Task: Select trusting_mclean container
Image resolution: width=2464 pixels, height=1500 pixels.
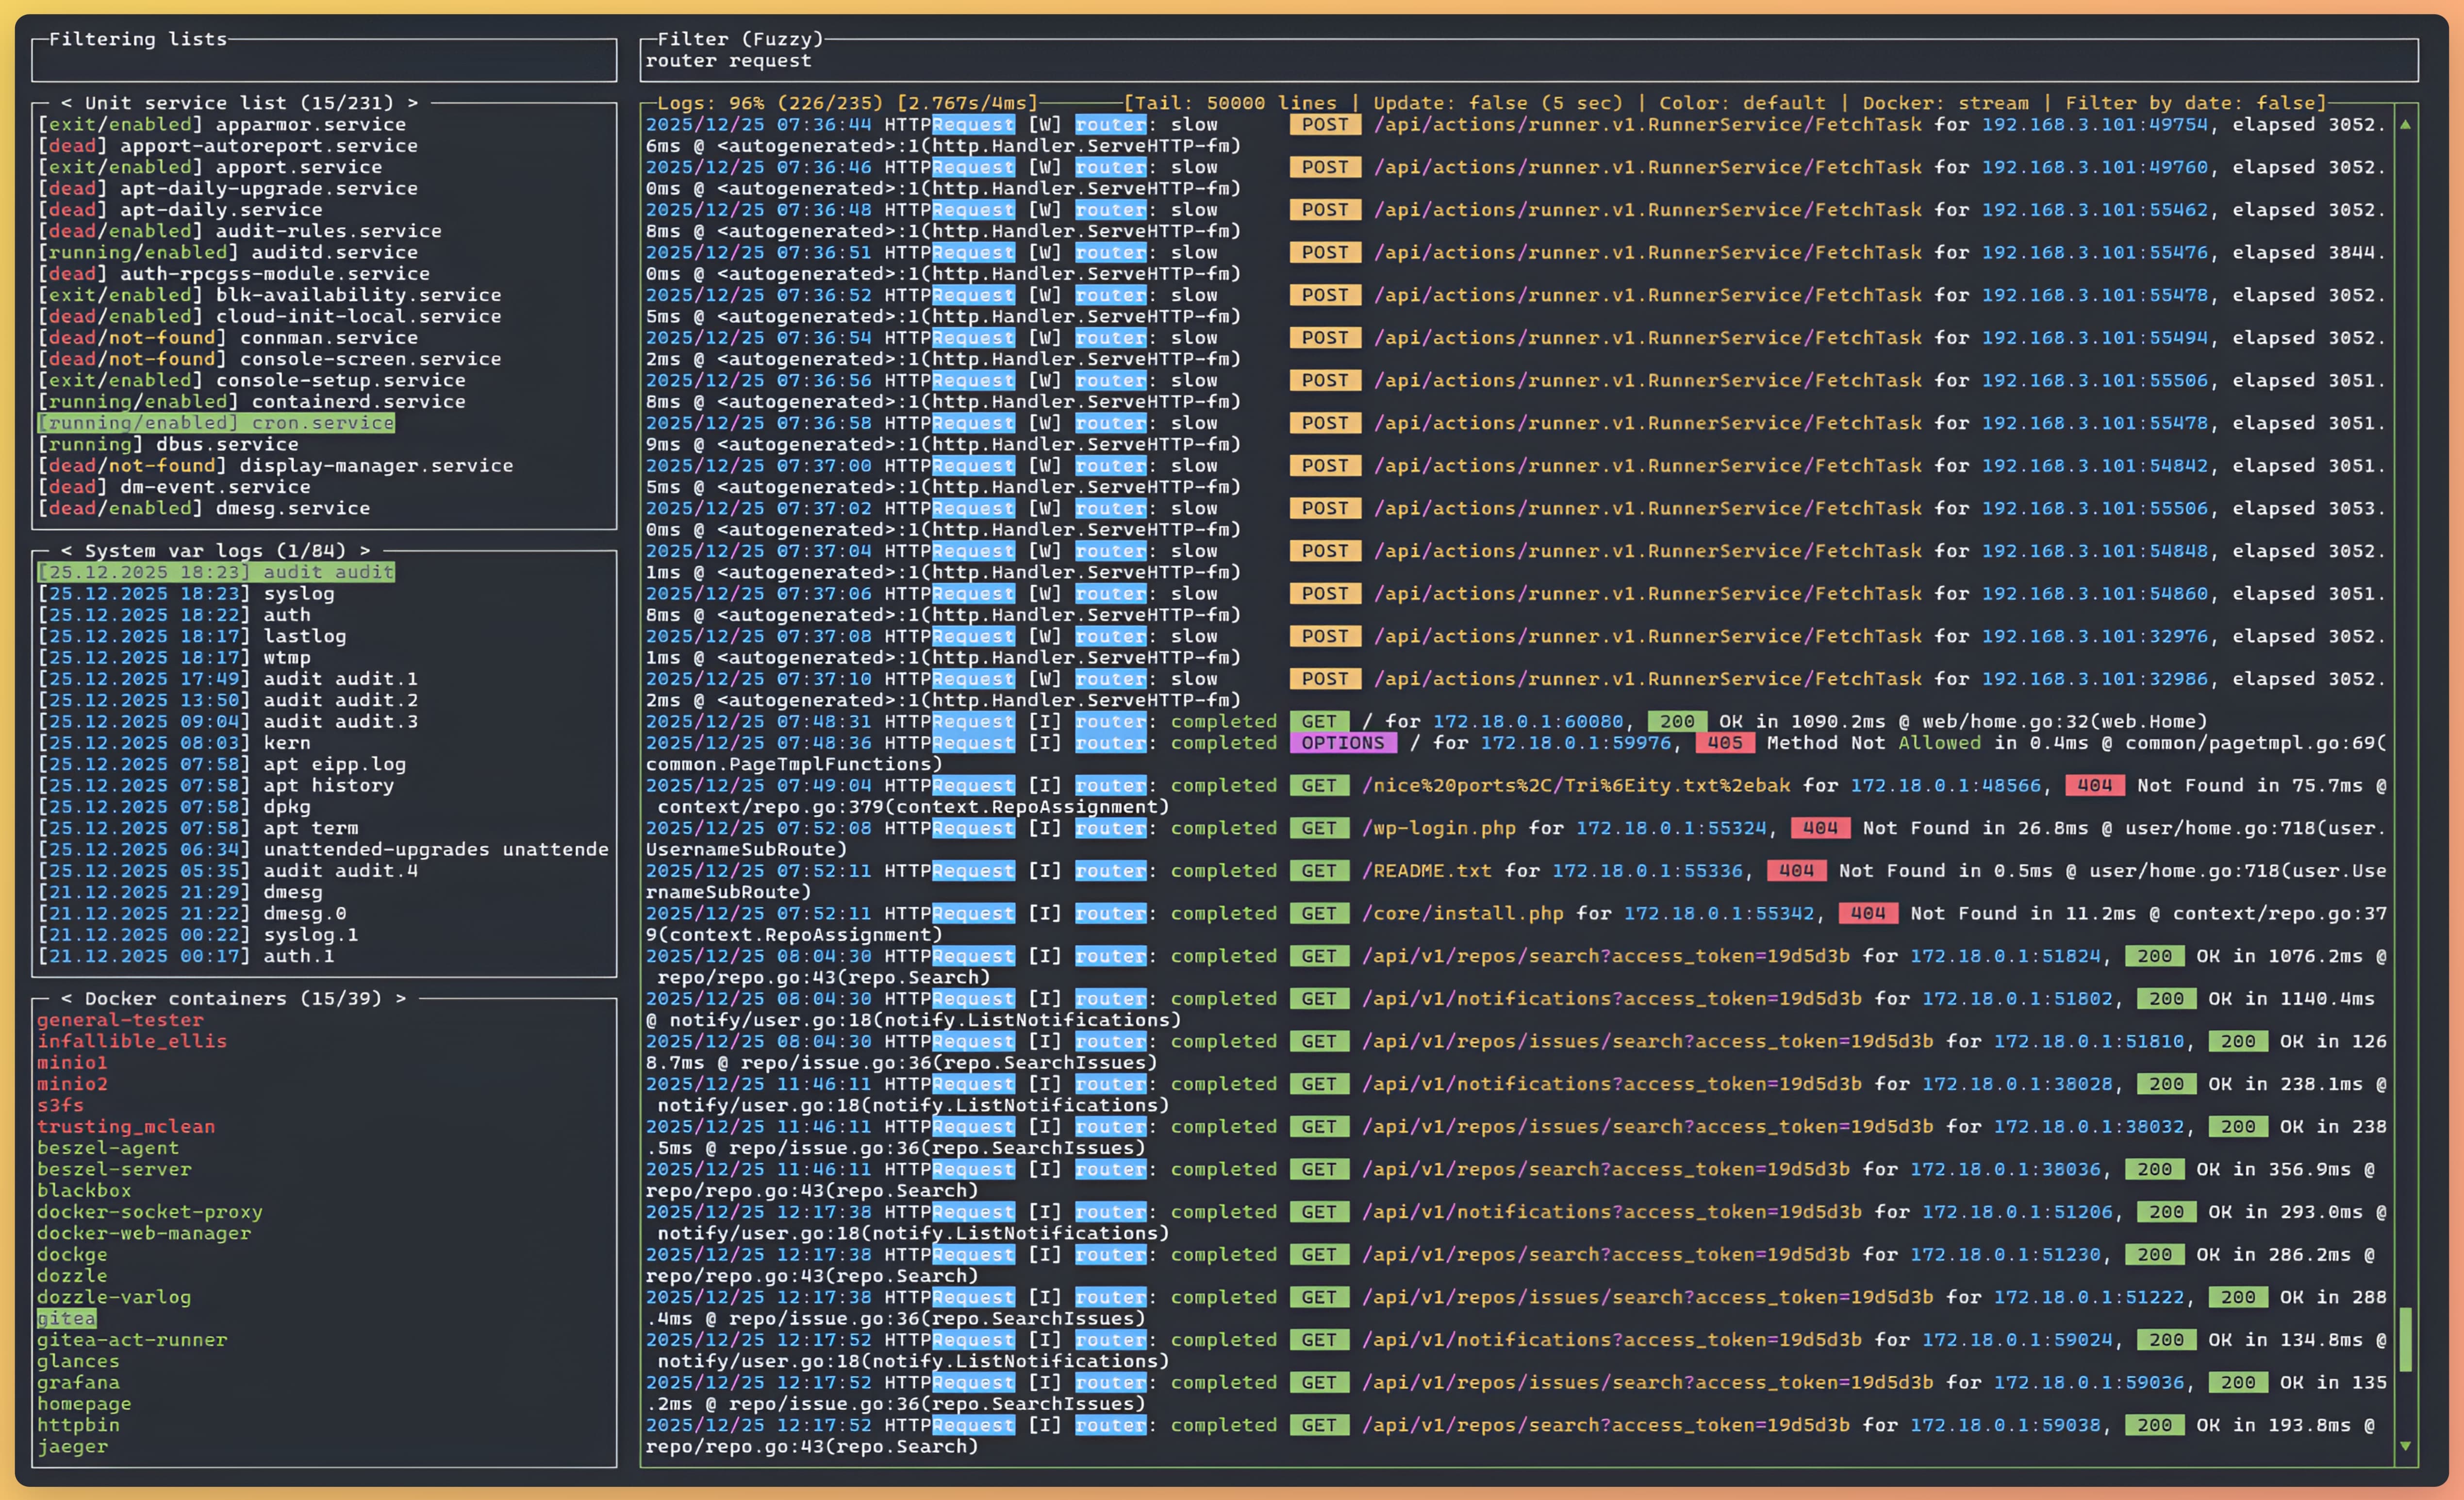Action: tap(126, 1127)
